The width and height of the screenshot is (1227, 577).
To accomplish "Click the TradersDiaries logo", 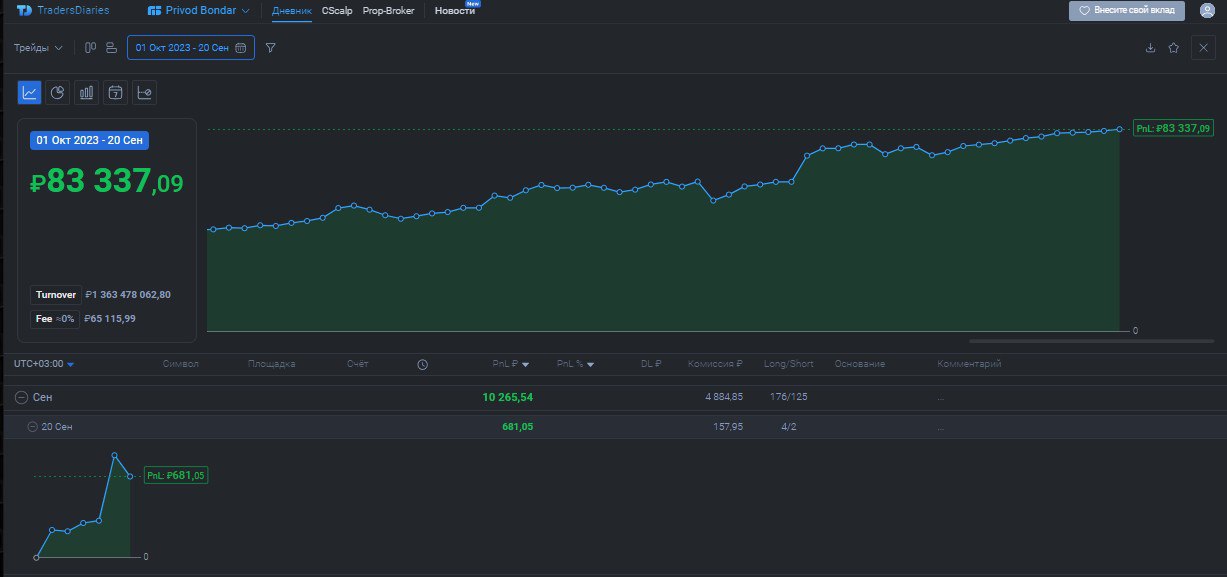I will (63, 10).
